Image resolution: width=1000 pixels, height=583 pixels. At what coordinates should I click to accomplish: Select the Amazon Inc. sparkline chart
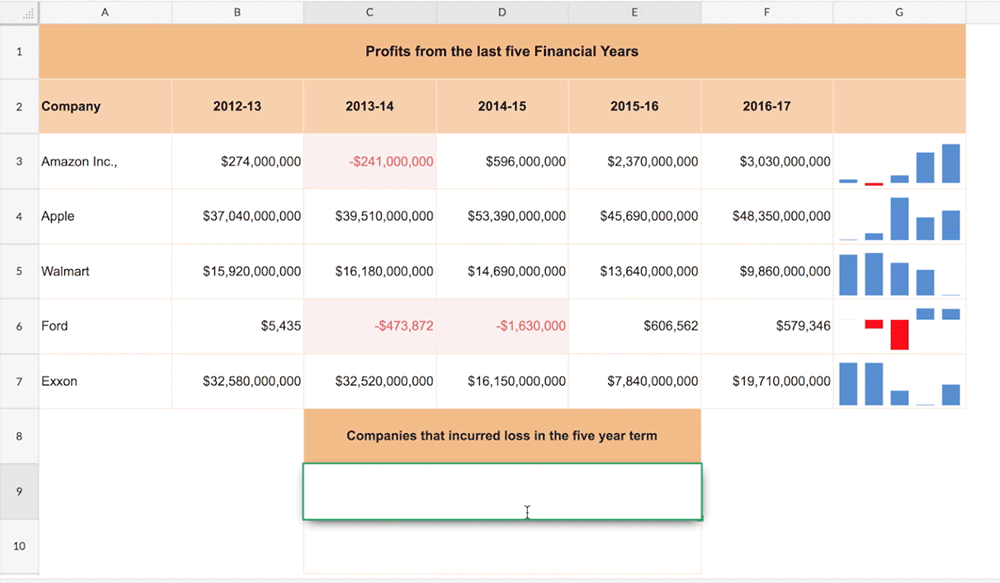coord(899,162)
